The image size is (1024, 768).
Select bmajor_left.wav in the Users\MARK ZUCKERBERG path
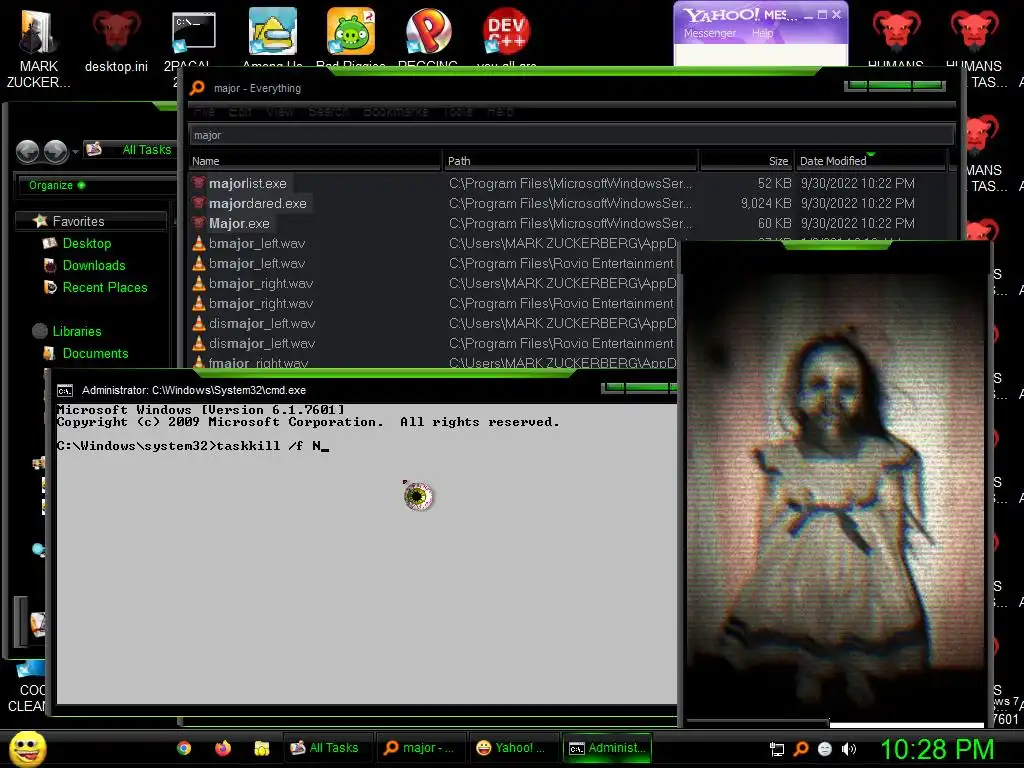coord(257,244)
